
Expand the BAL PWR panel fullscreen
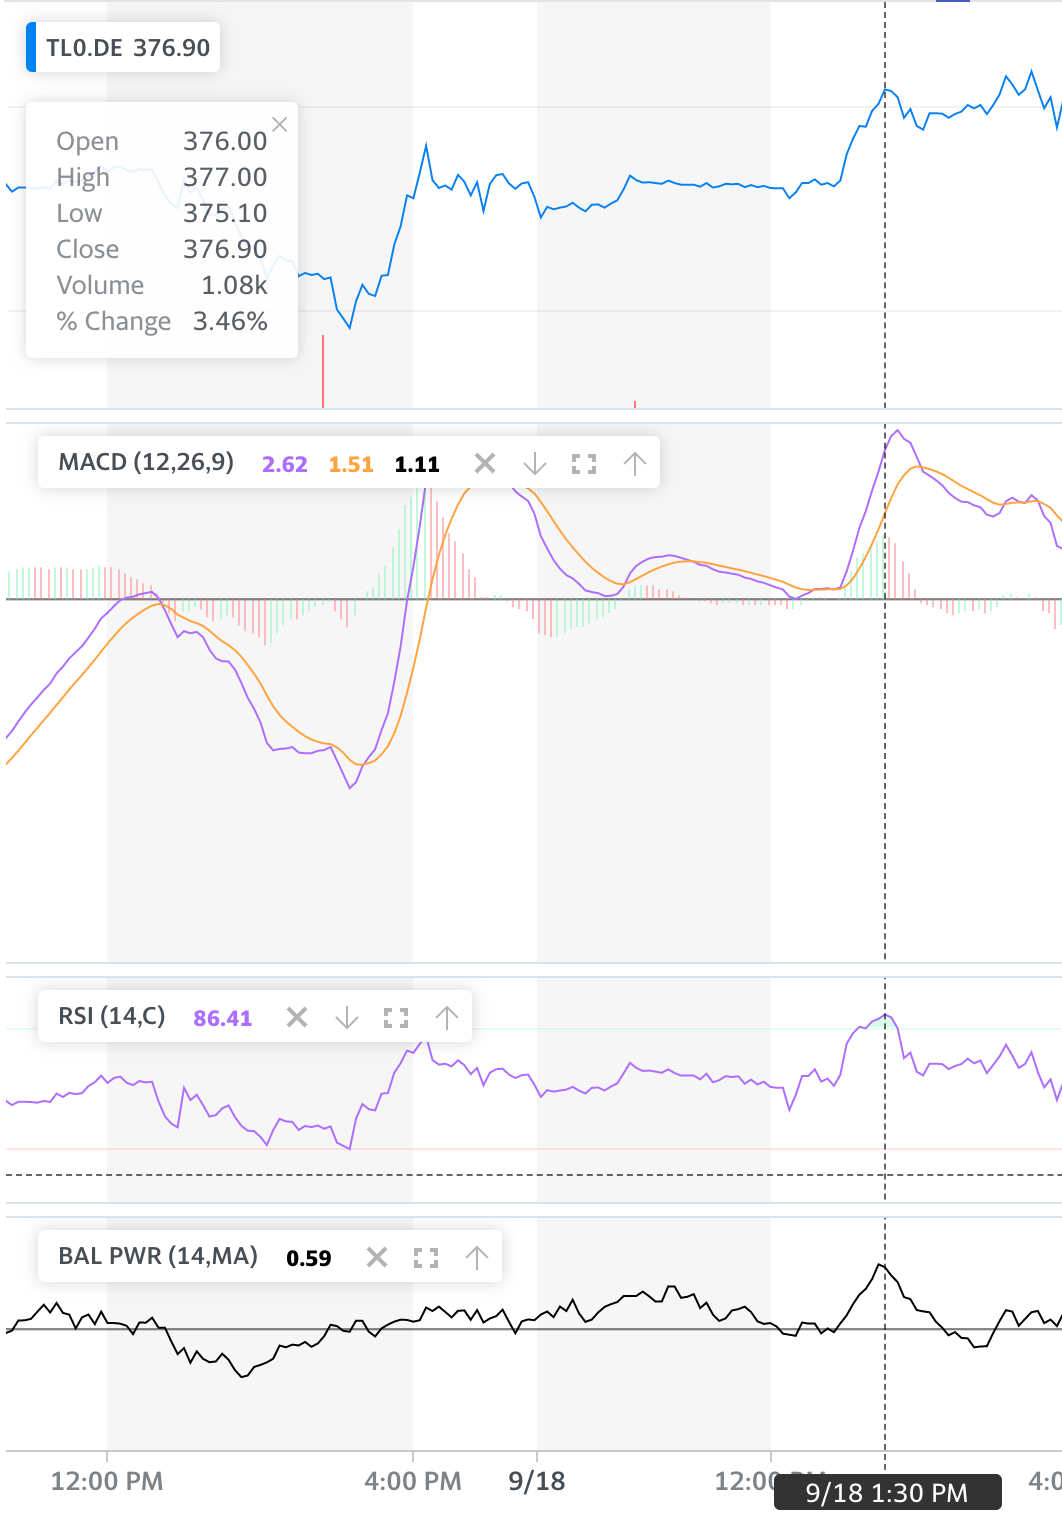coord(426,1257)
